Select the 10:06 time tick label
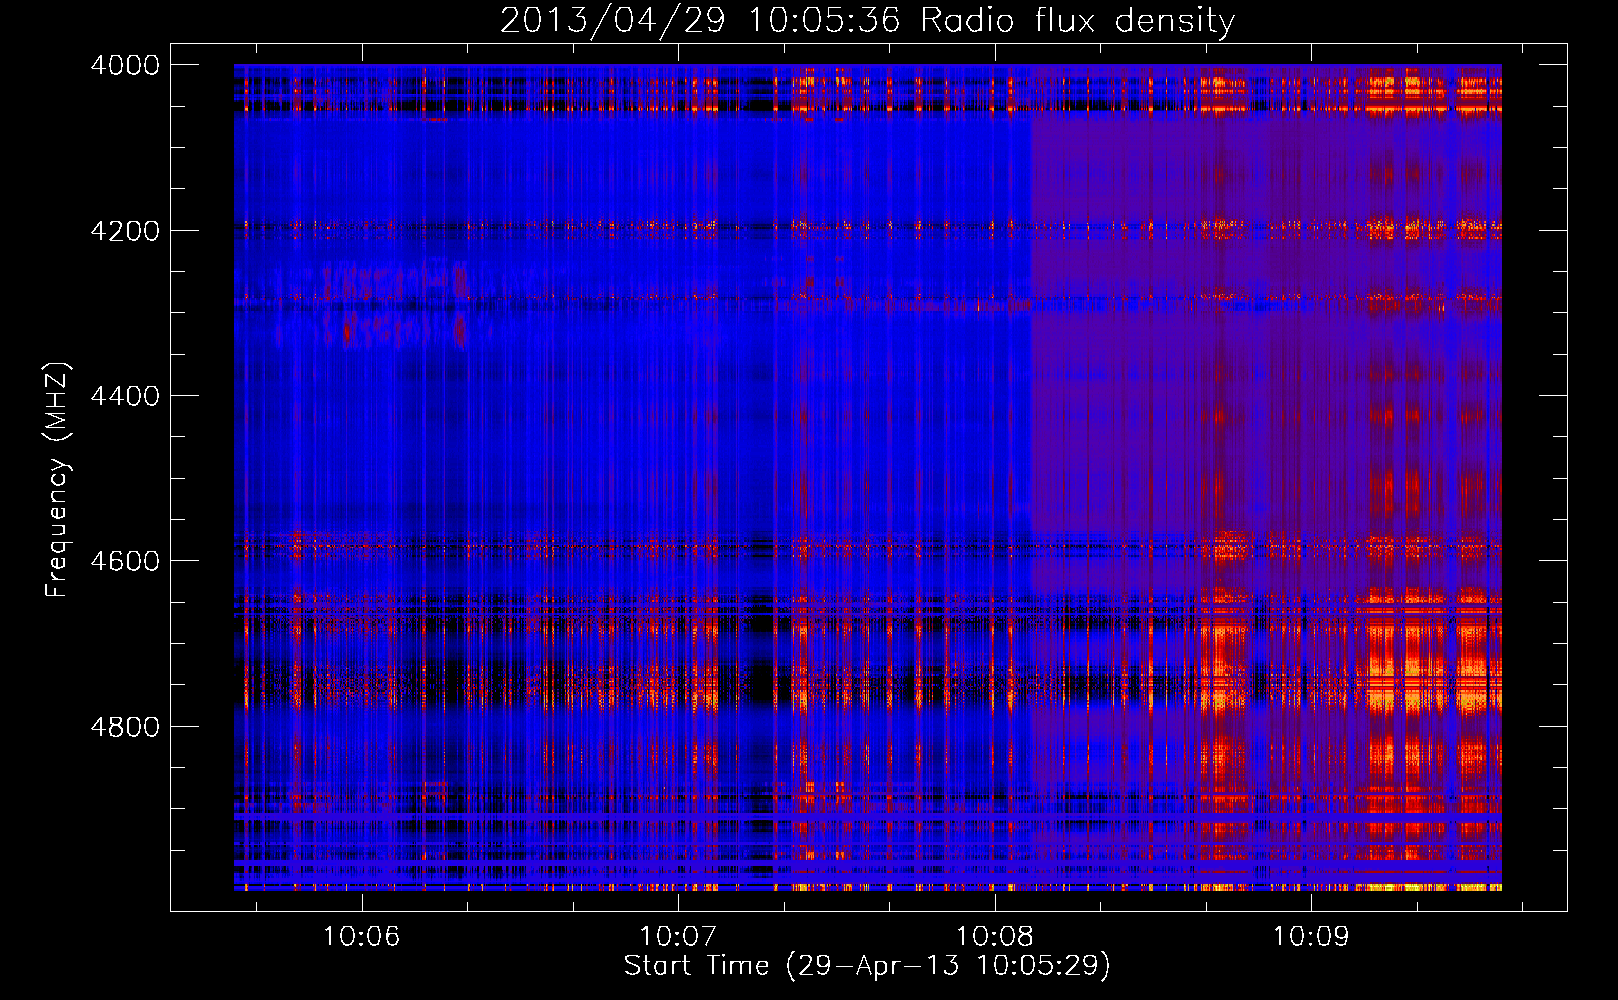 361,936
